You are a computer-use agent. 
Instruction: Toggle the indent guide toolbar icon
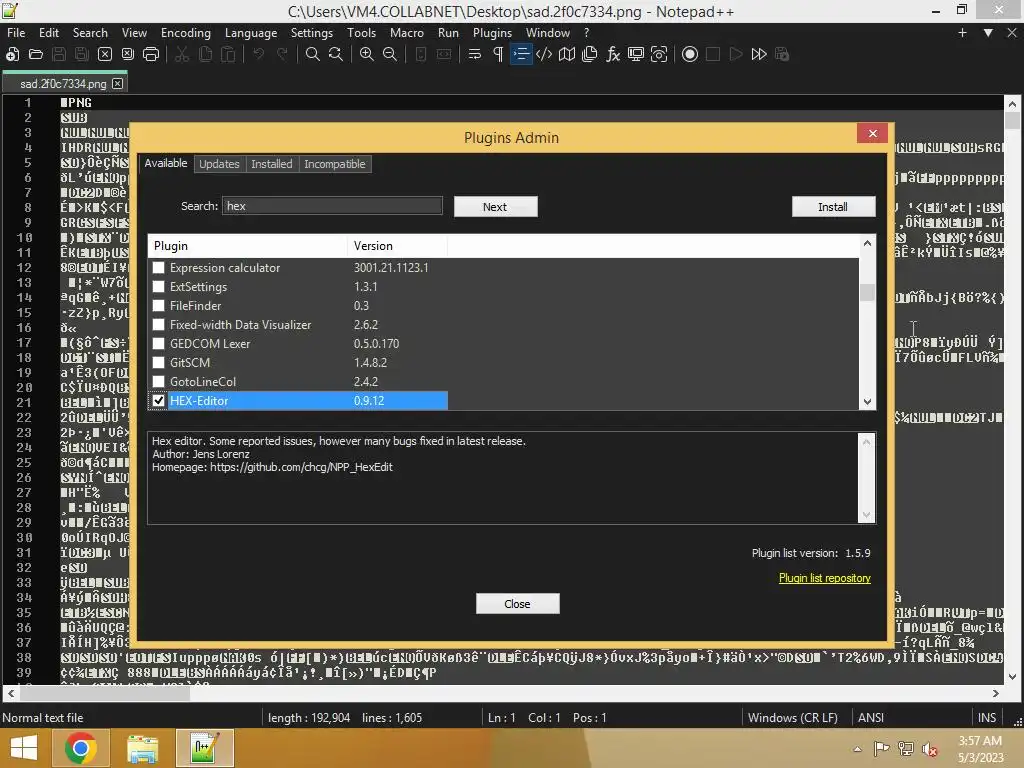[520, 54]
